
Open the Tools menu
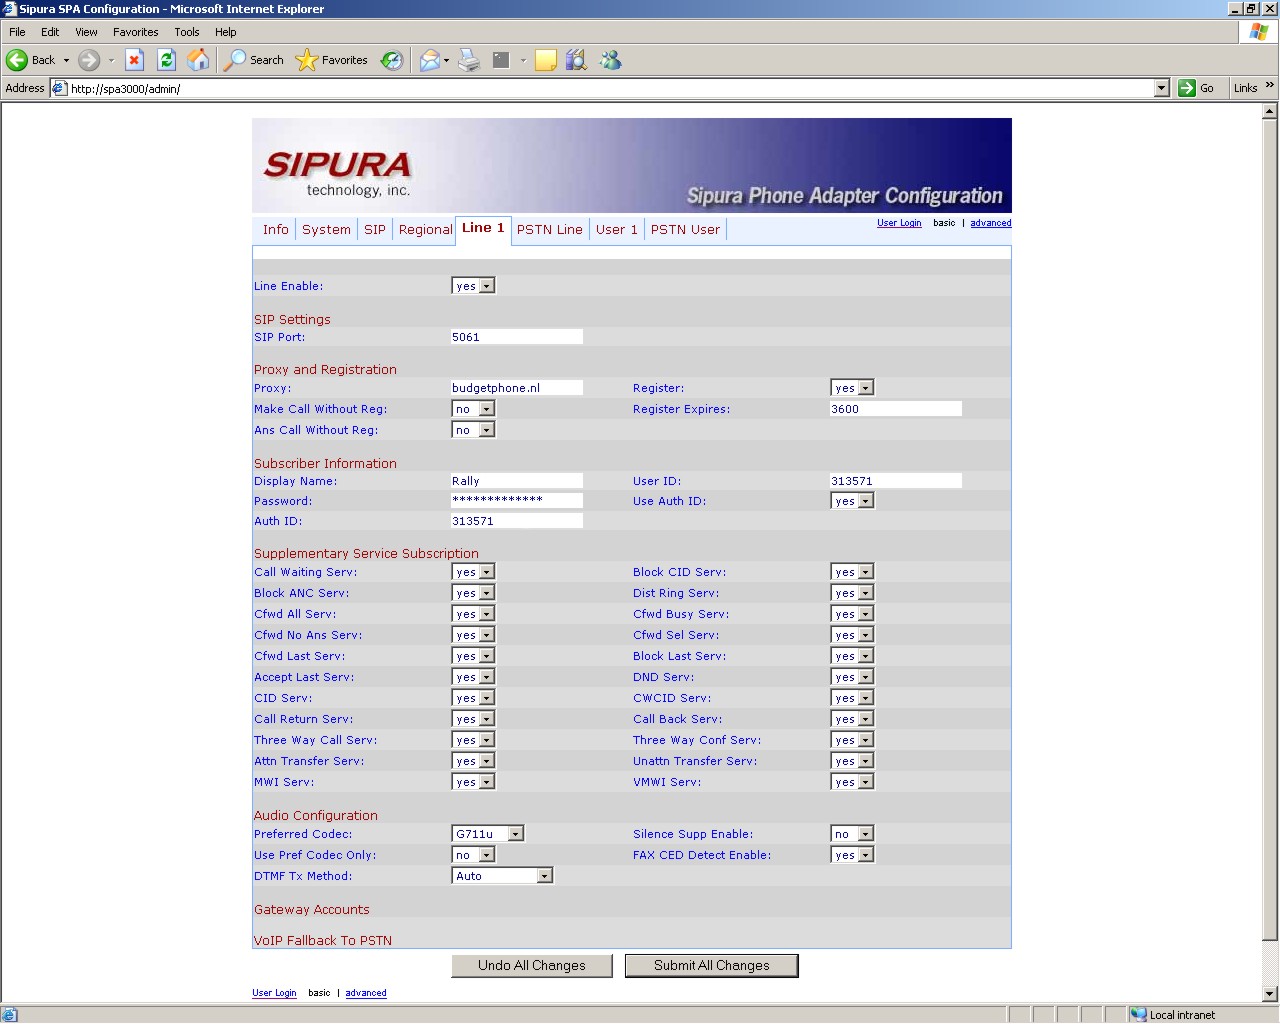pyautogui.click(x=187, y=32)
